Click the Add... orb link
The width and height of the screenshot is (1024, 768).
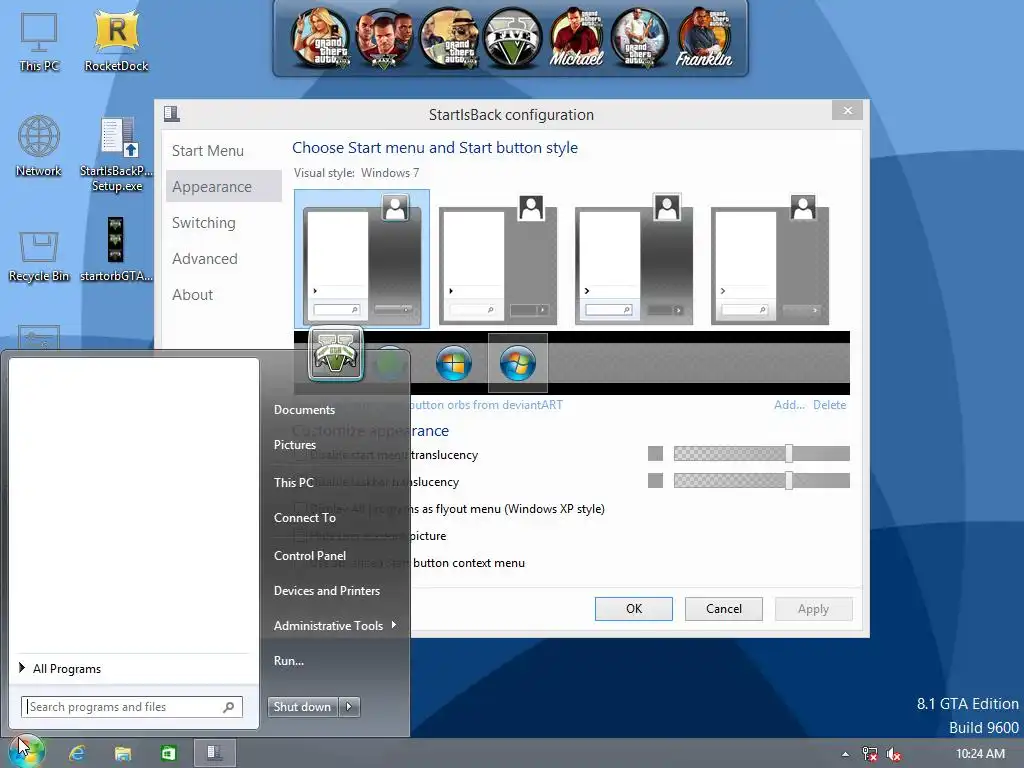tap(789, 405)
